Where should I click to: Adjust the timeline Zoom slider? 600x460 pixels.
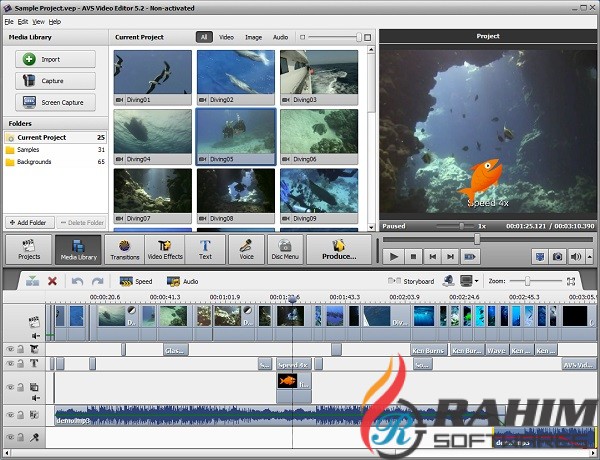pyautogui.click(x=525, y=282)
